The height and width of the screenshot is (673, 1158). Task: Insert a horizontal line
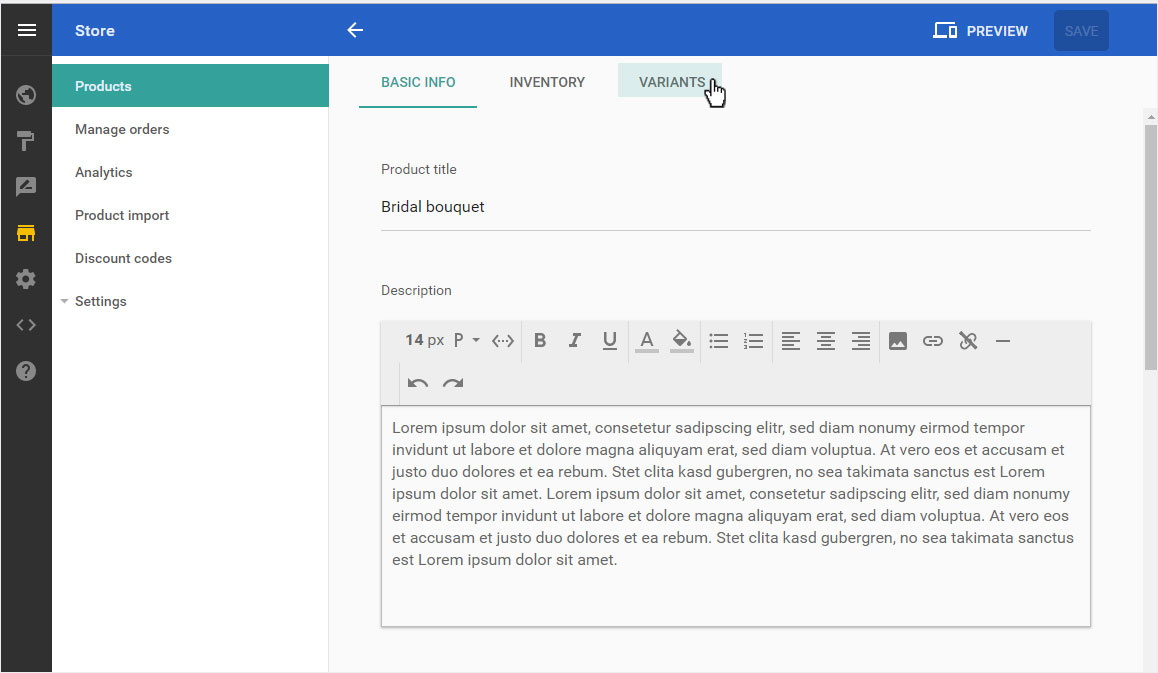pos(1003,341)
